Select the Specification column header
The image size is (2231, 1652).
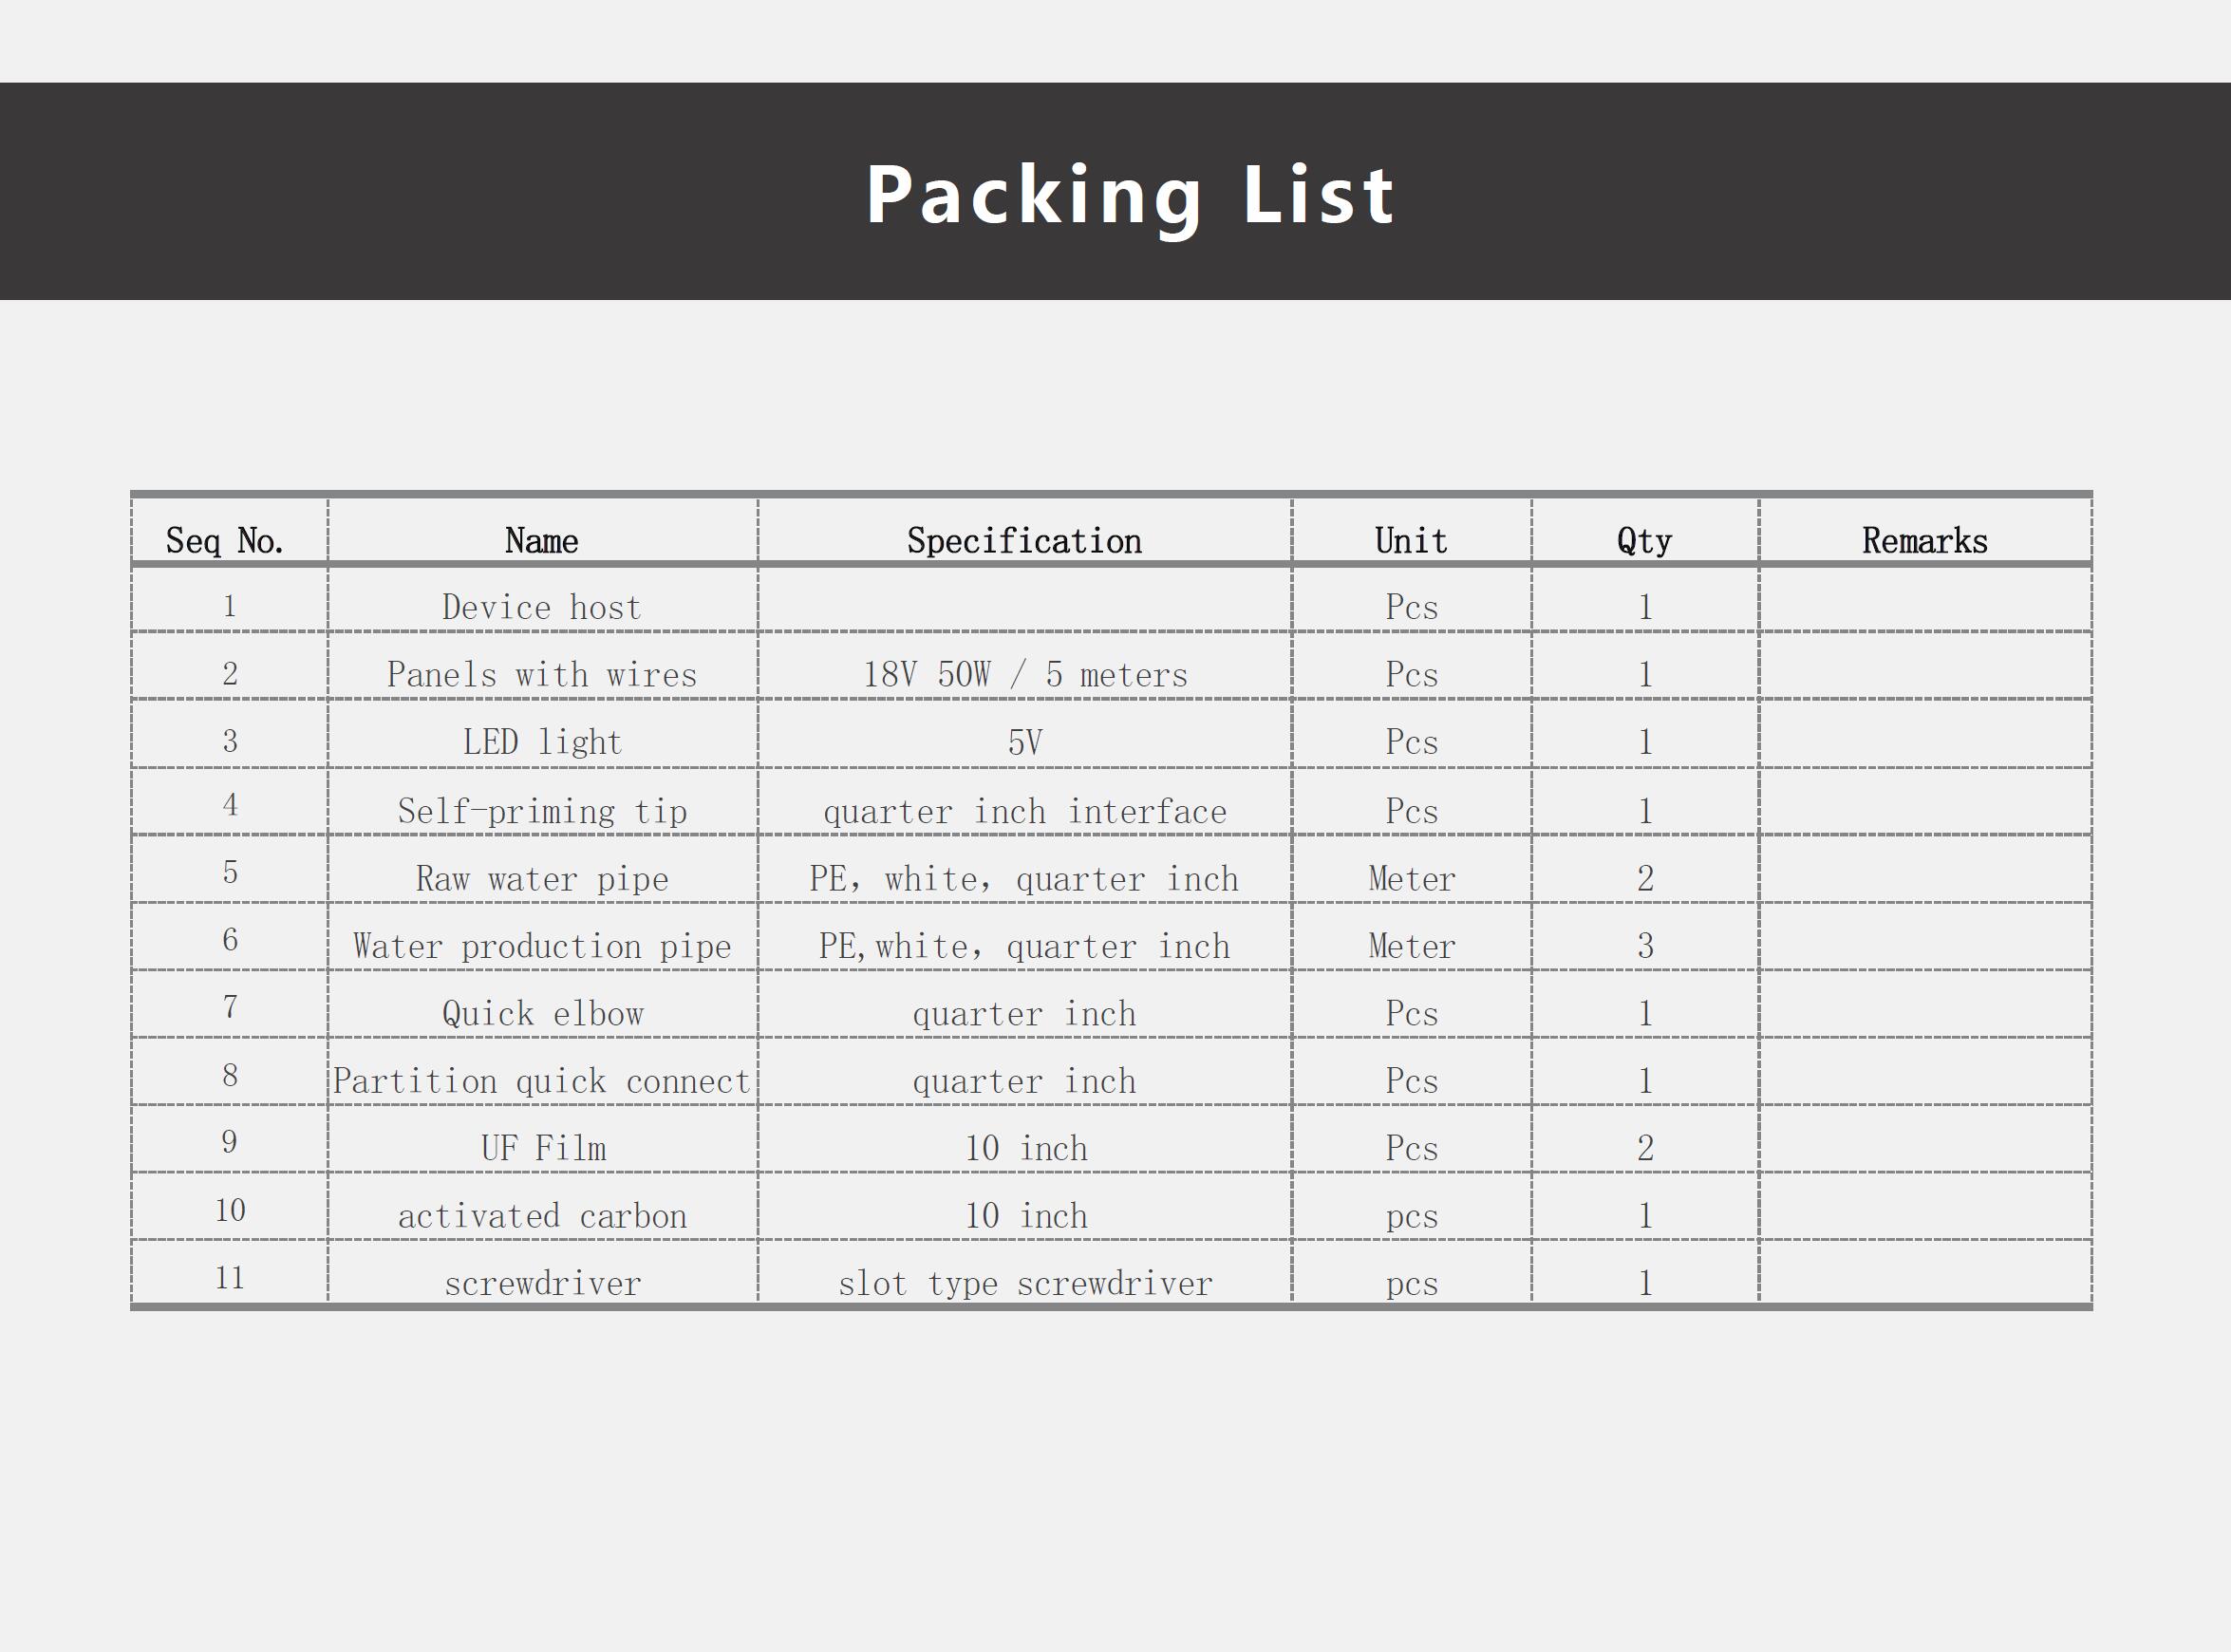tap(1024, 540)
